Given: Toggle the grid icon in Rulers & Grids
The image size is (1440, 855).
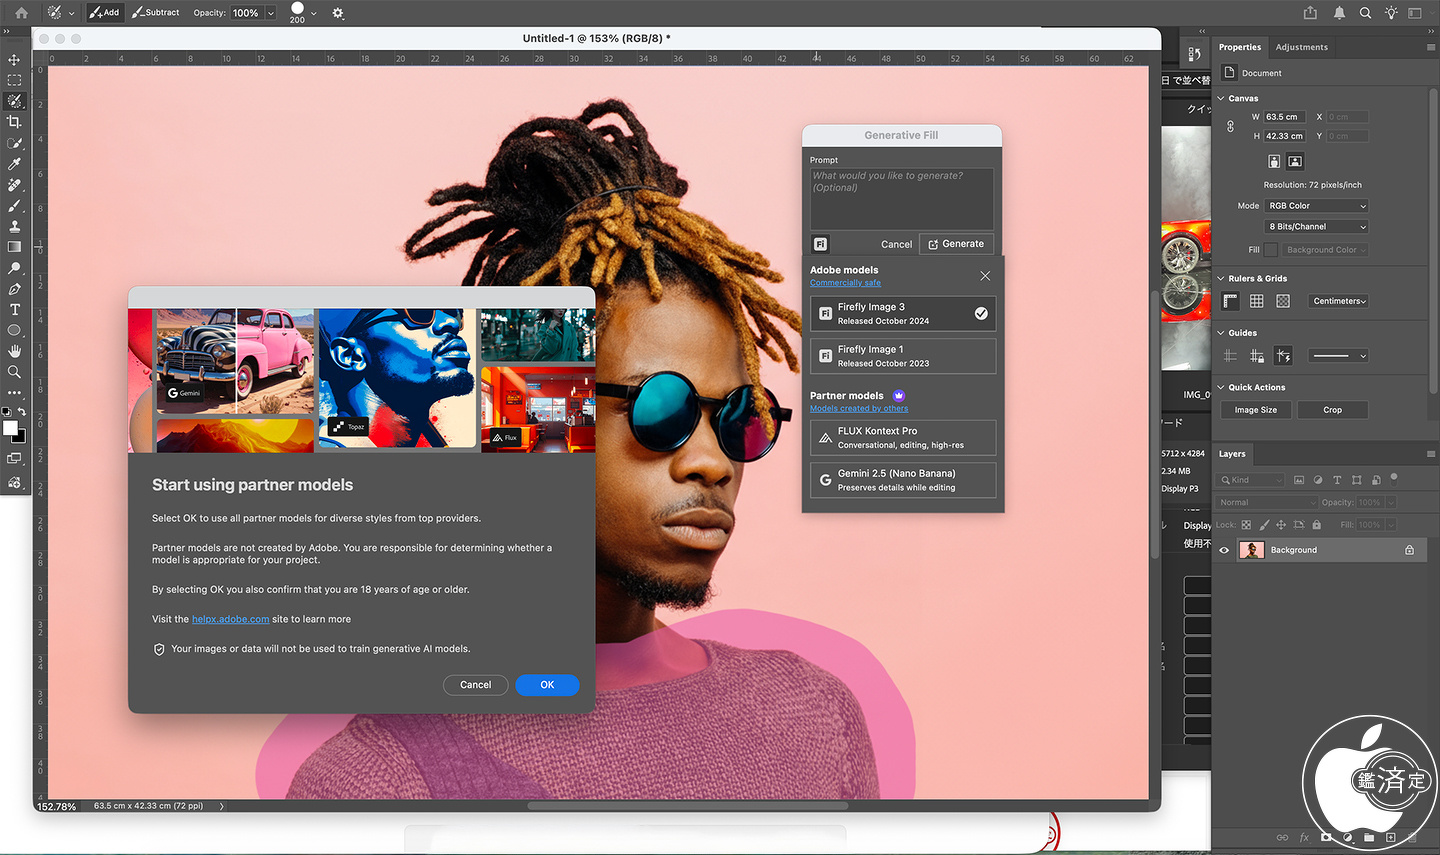Looking at the screenshot, I should coord(1256,301).
